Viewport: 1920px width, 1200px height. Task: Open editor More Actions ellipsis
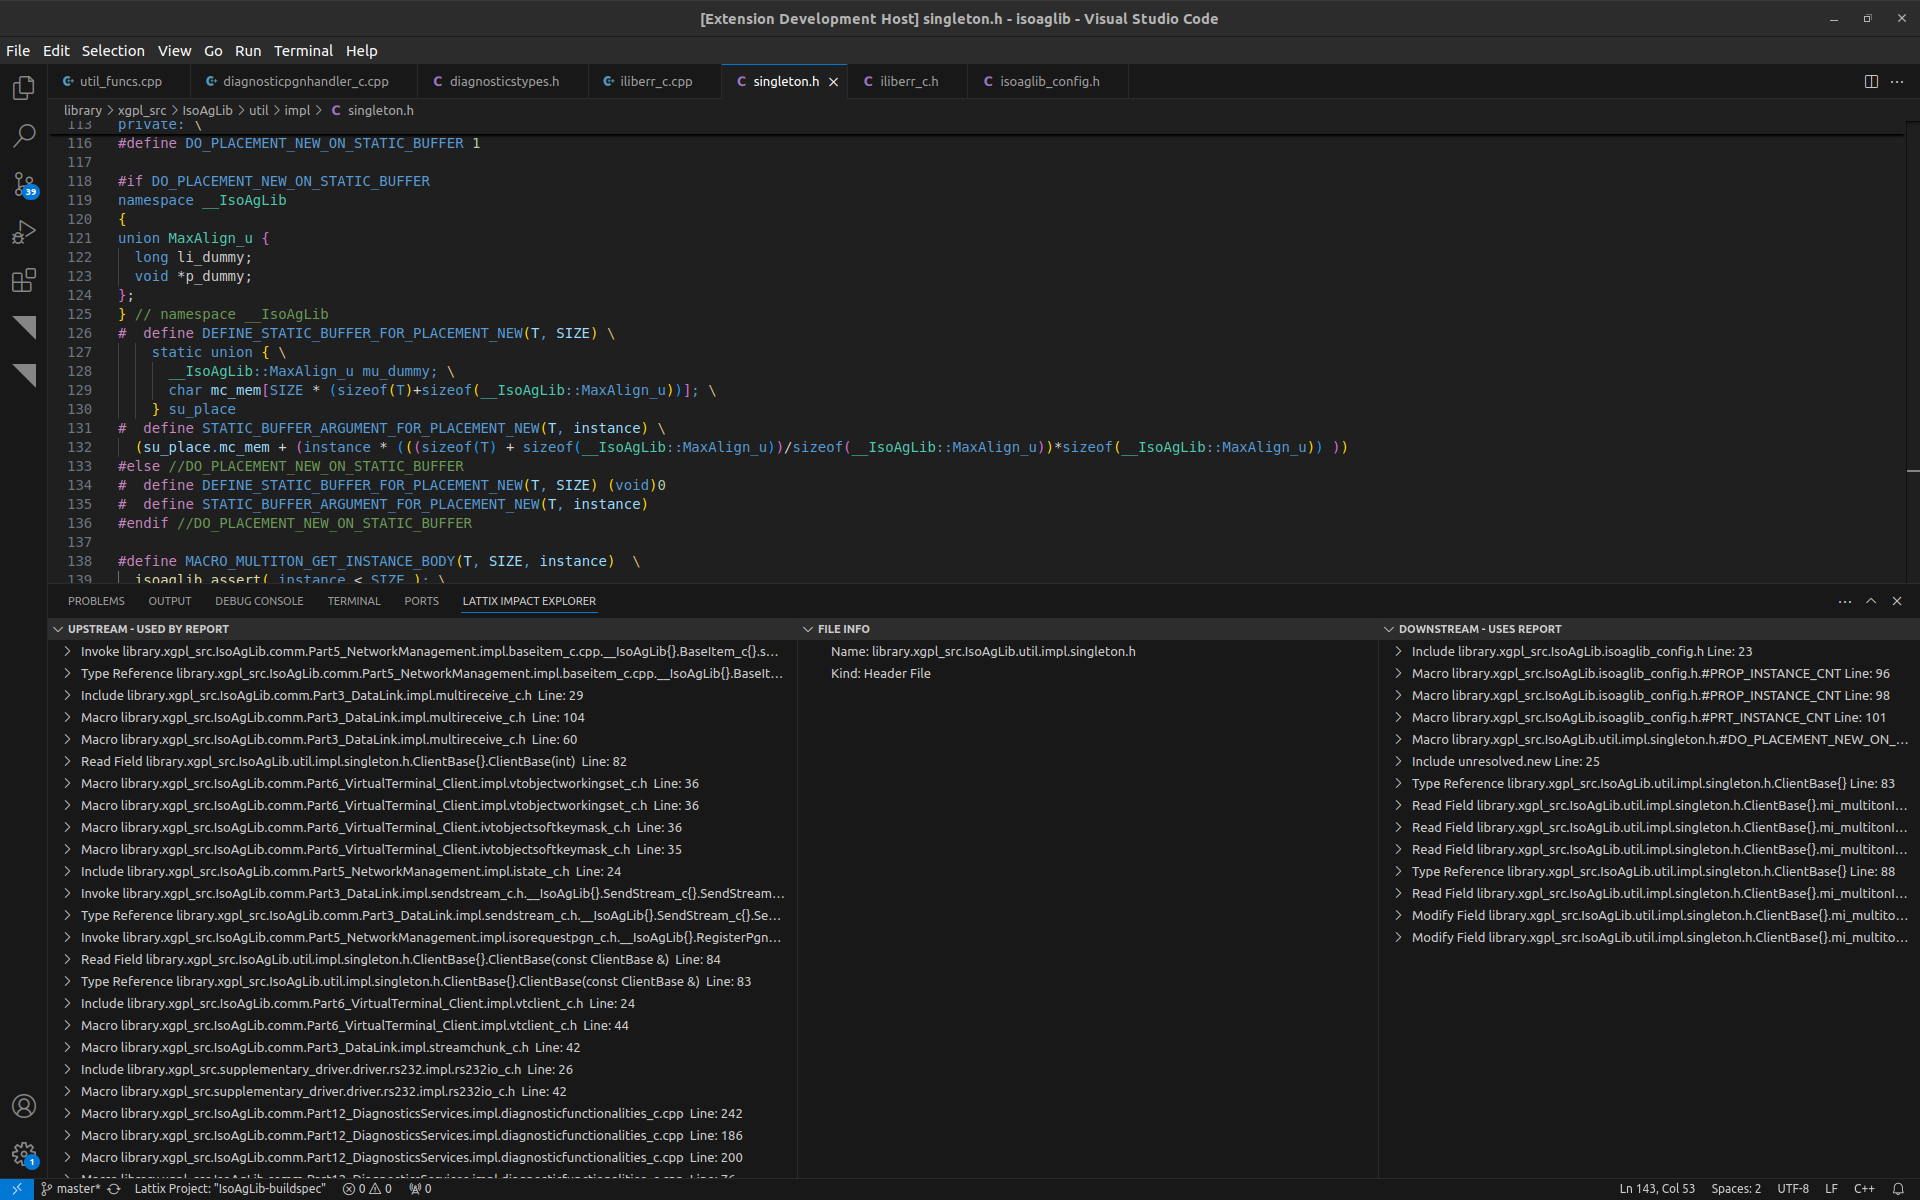1897,82
